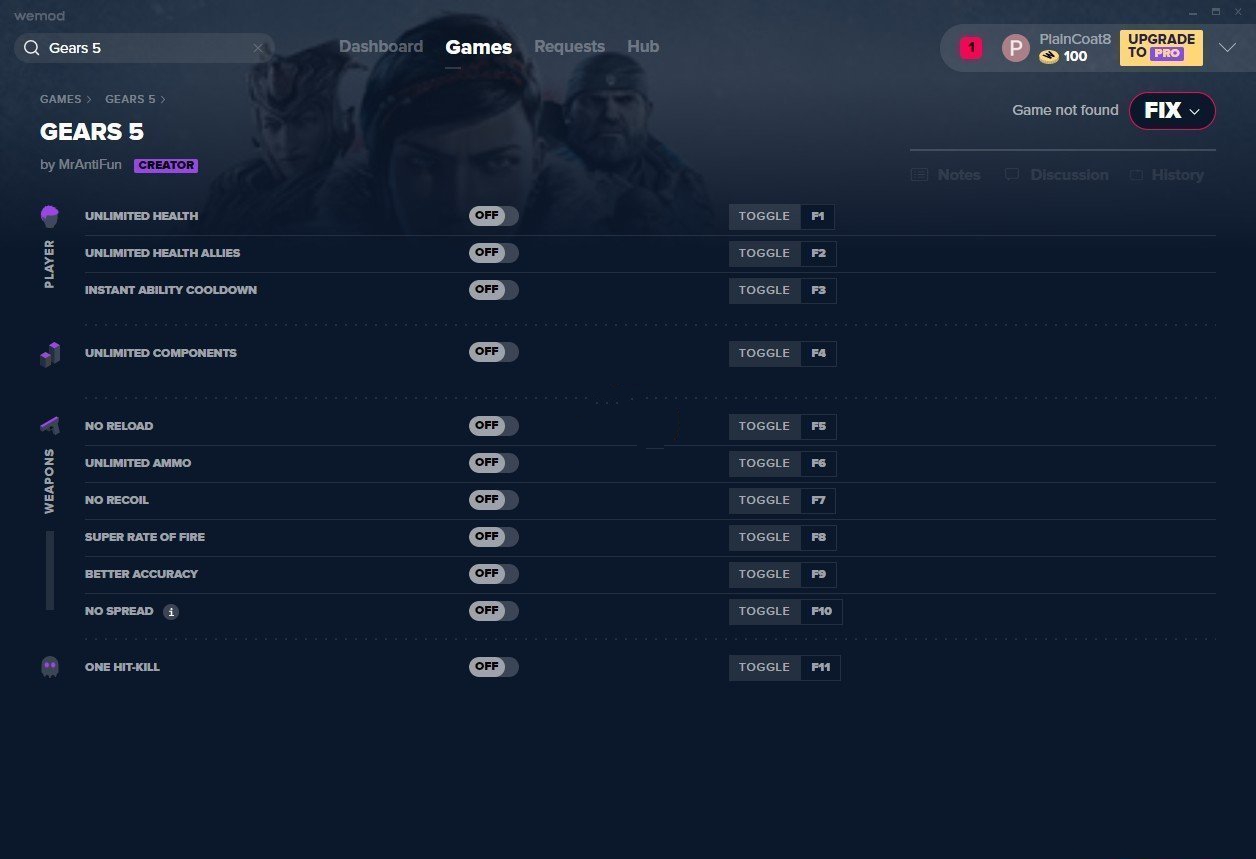
Task: Enable Unlimited Health toggle
Action: point(493,216)
